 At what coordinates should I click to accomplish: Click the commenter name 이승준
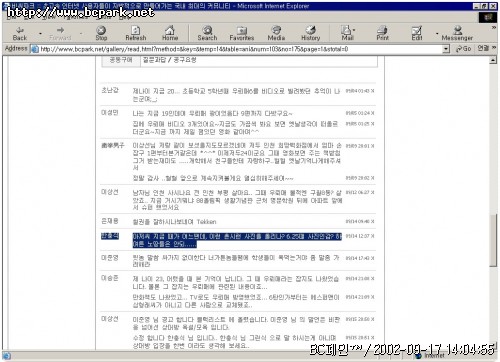[110, 278]
